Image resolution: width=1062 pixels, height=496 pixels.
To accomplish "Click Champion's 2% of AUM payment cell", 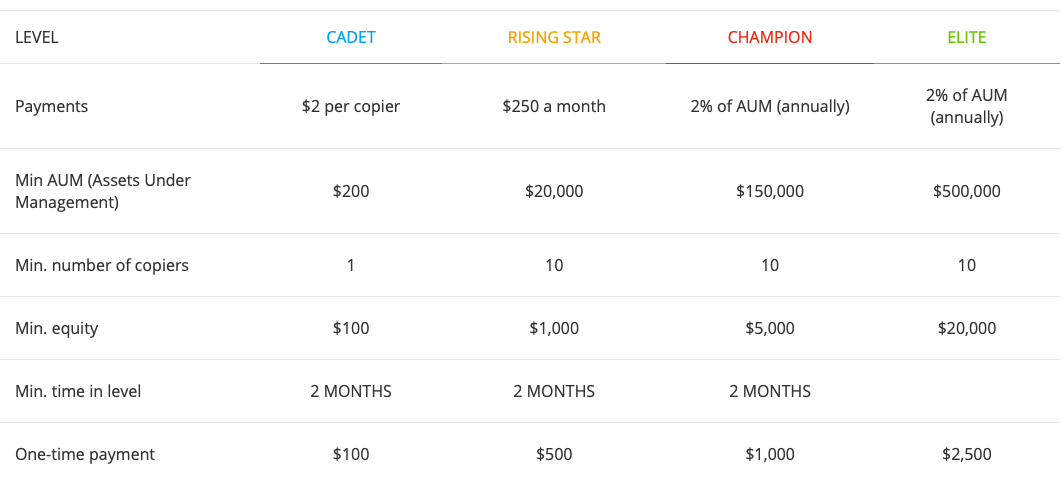I will [x=769, y=106].
